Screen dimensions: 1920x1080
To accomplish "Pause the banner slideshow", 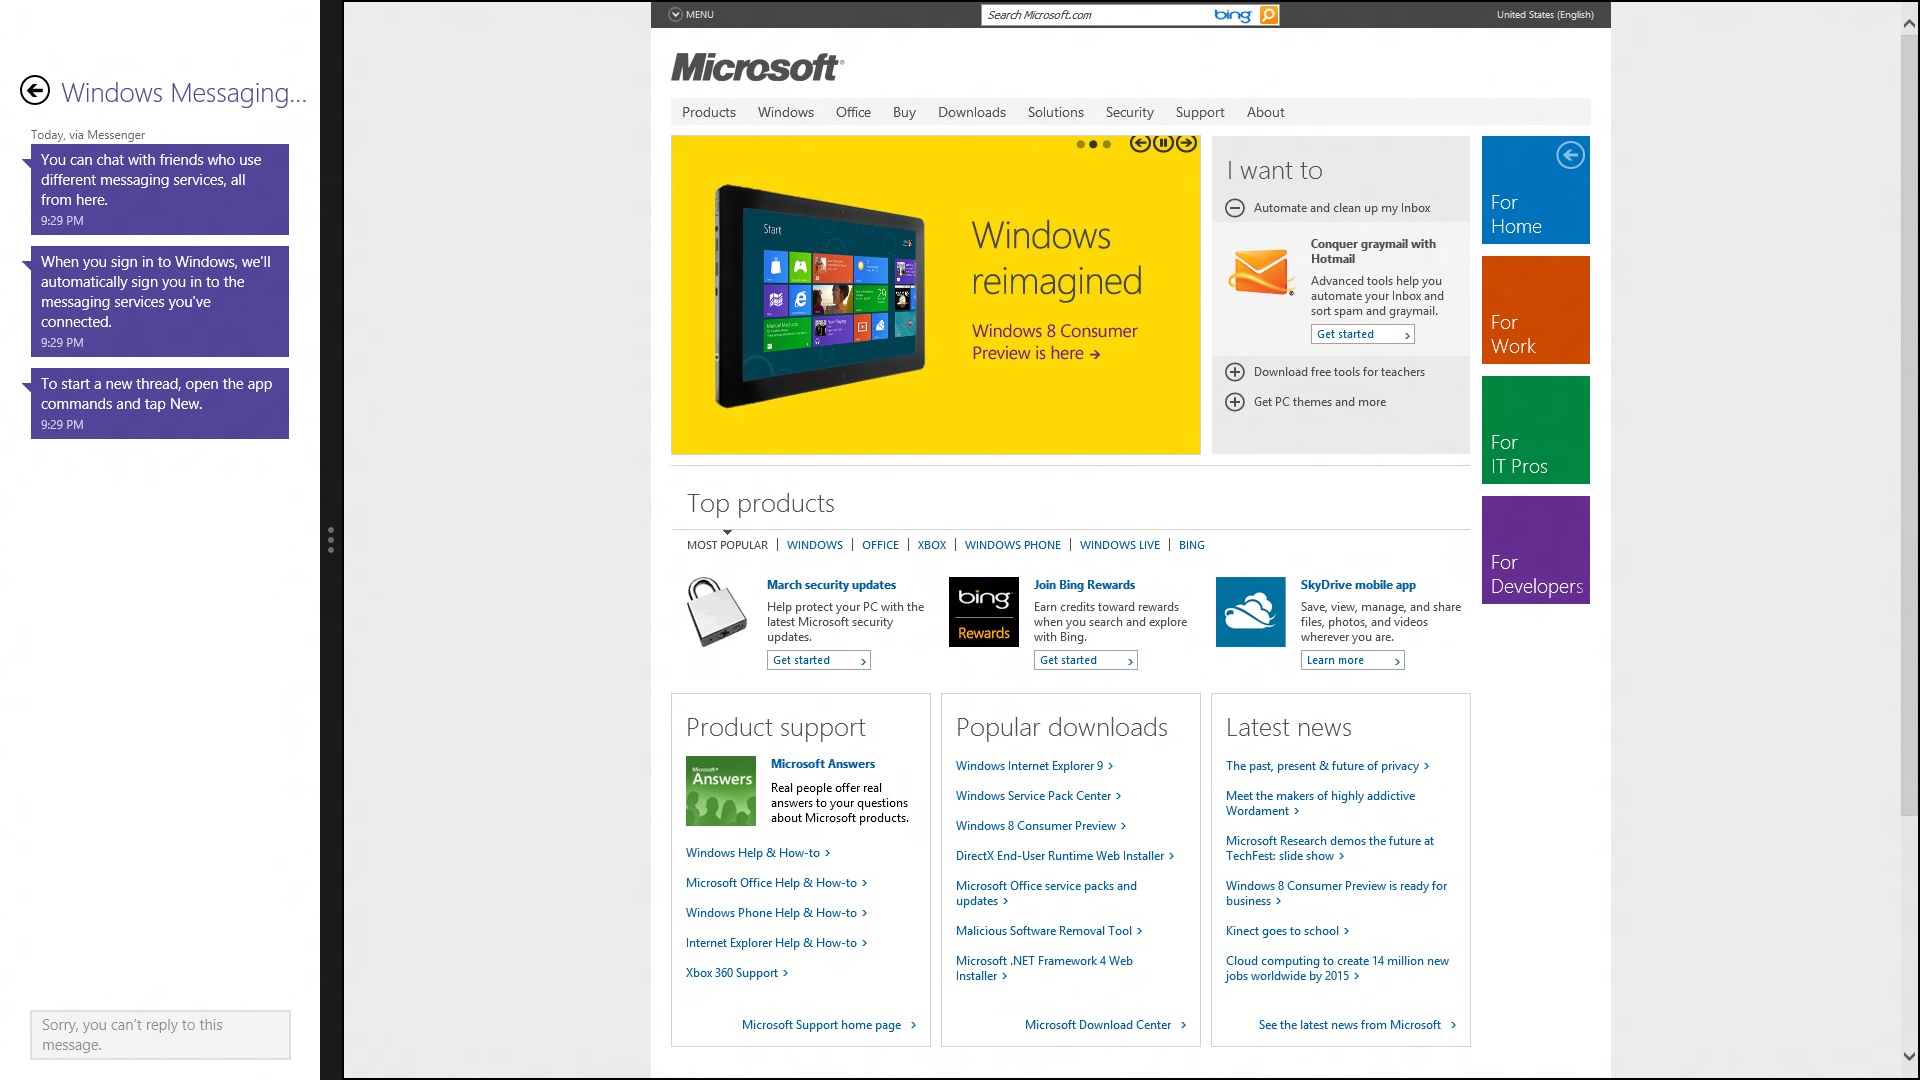I will click(1163, 143).
